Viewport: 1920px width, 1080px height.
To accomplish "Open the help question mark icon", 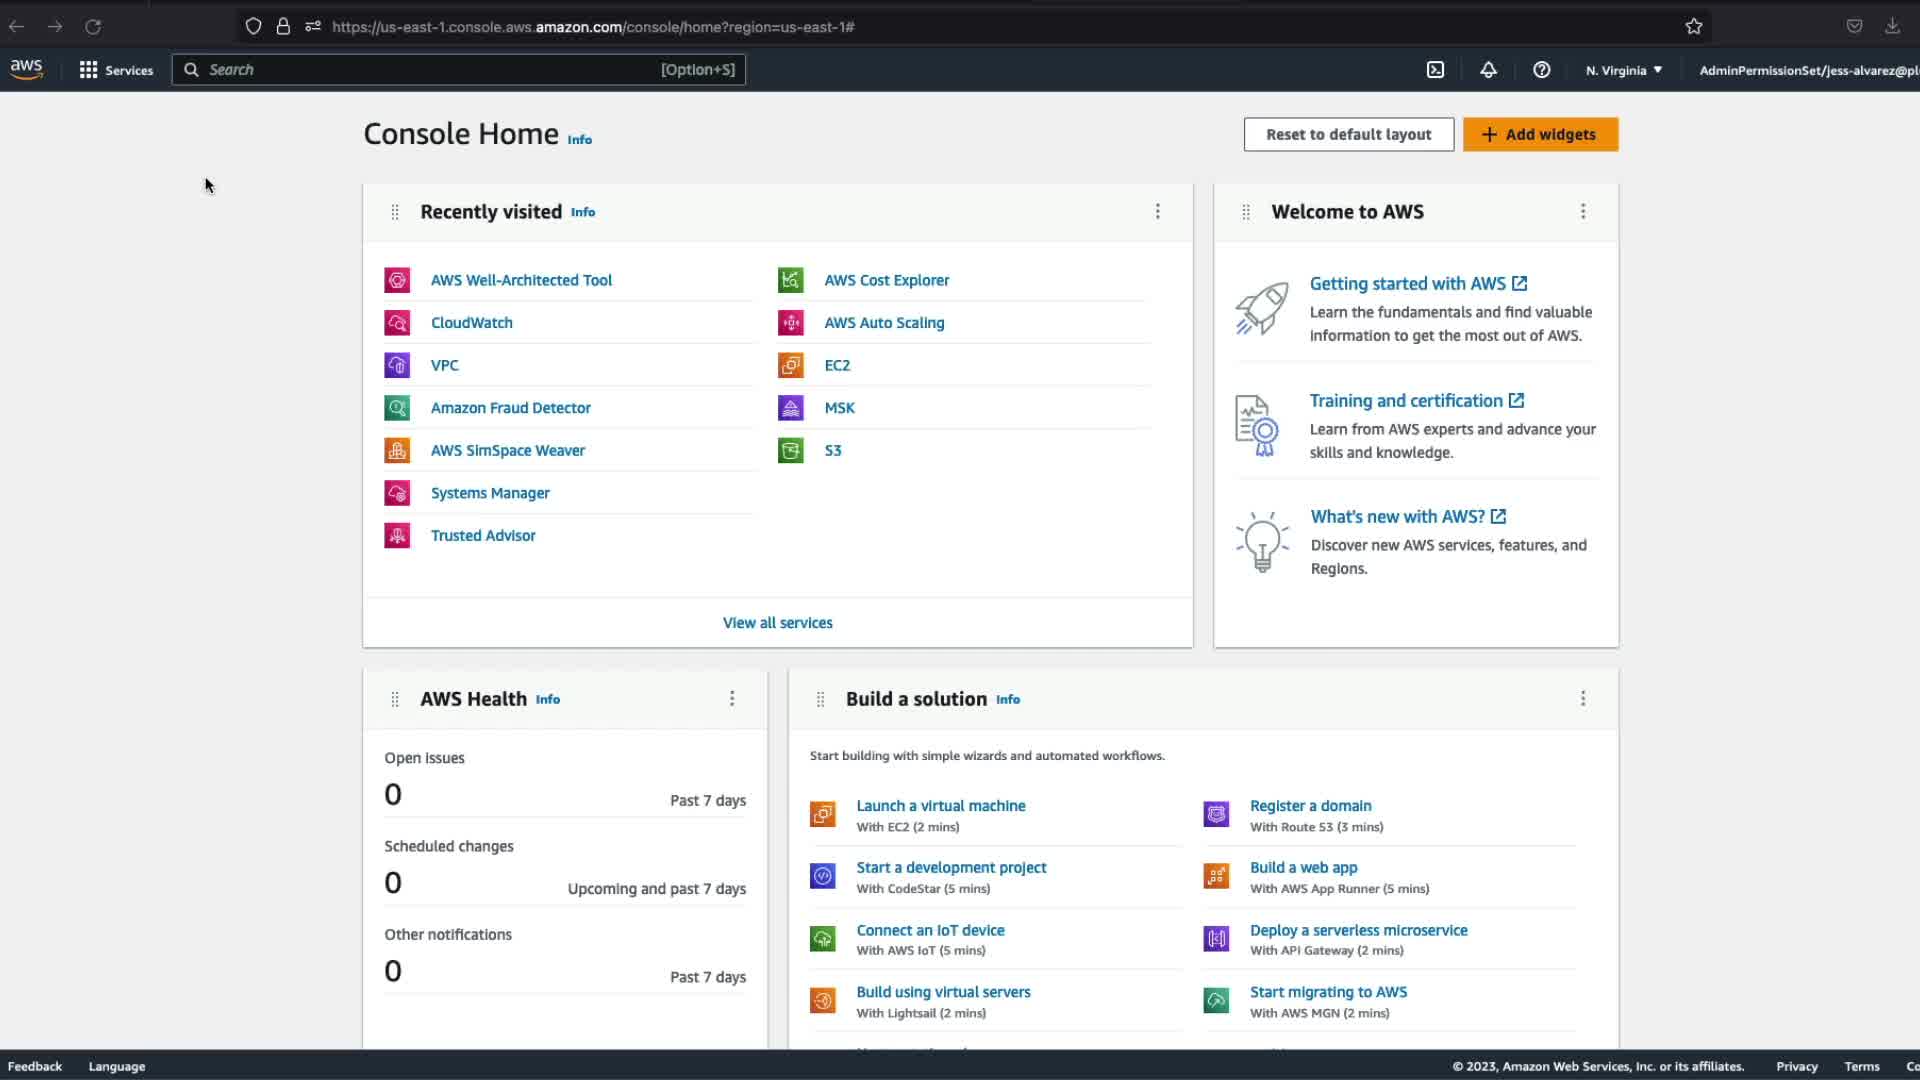I will [x=1541, y=70].
